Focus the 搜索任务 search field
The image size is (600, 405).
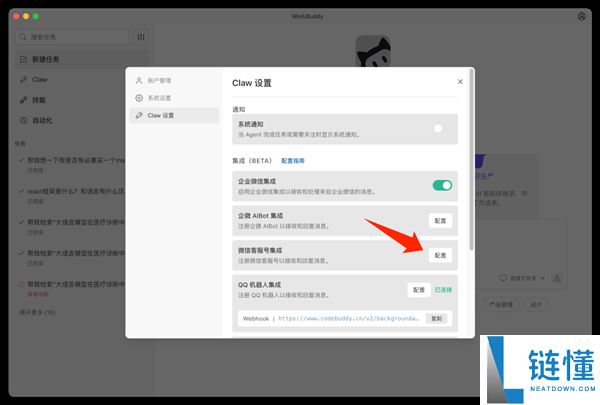click(x=72, y=37)
